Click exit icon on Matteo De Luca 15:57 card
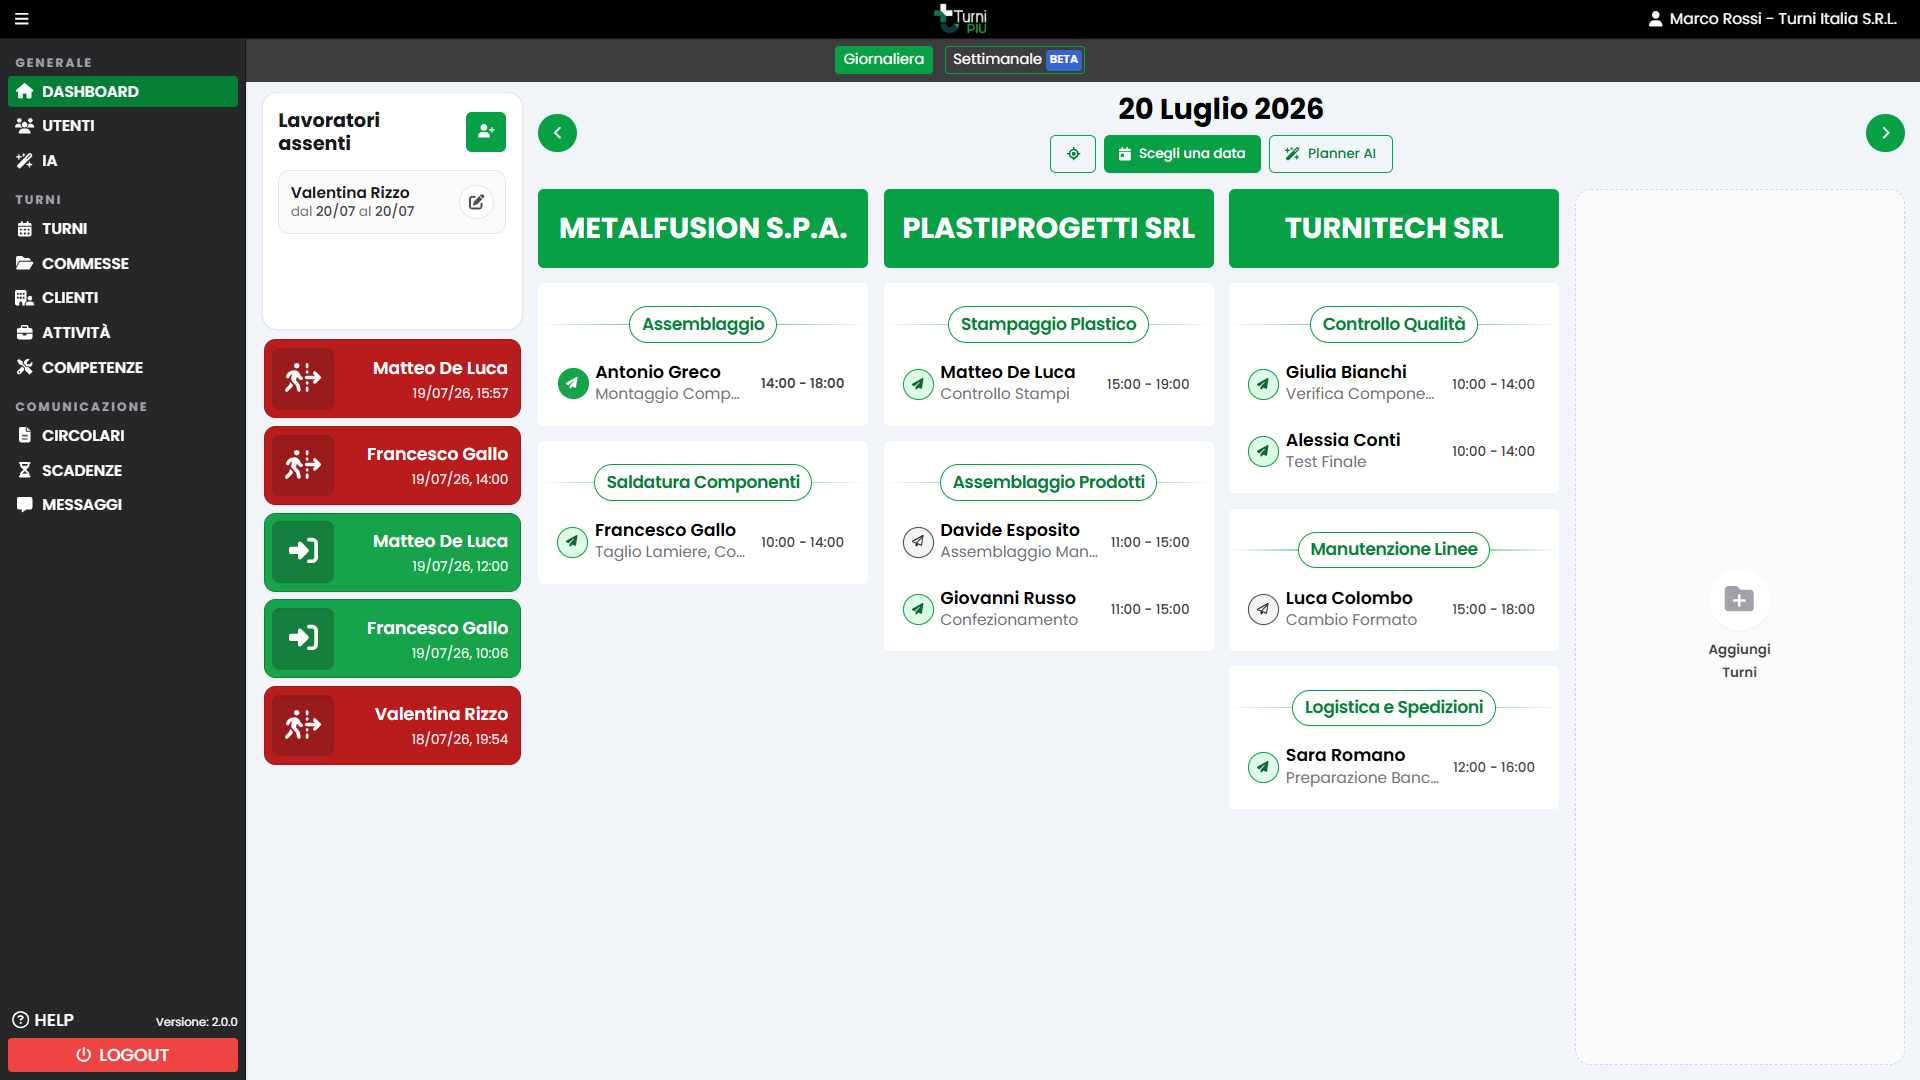This screenshot has height=1080, width=1920. (x=303, y=379)
